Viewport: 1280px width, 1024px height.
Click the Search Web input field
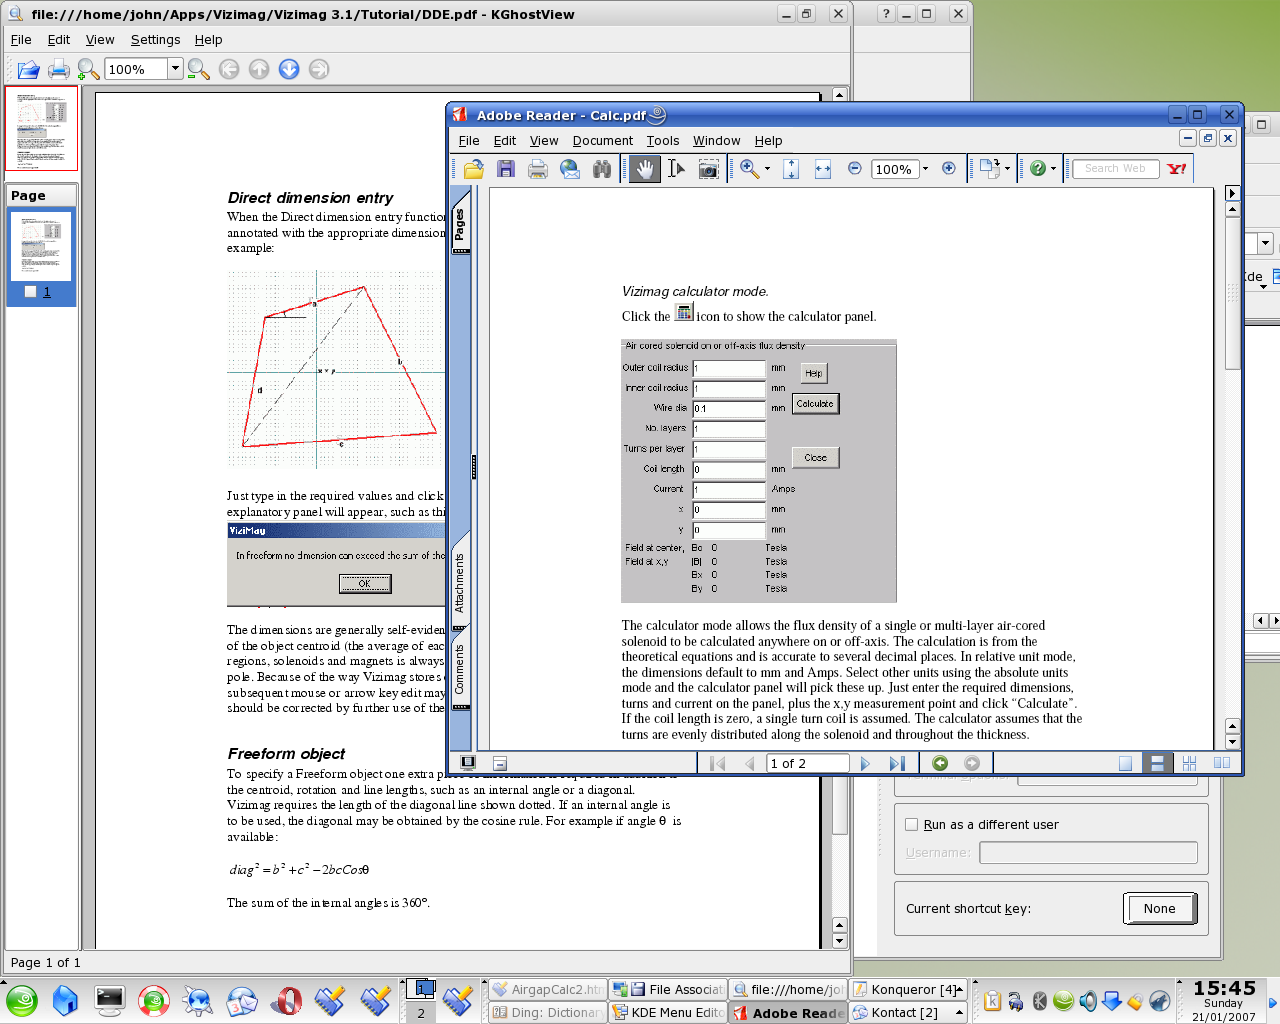point(1115,168)
